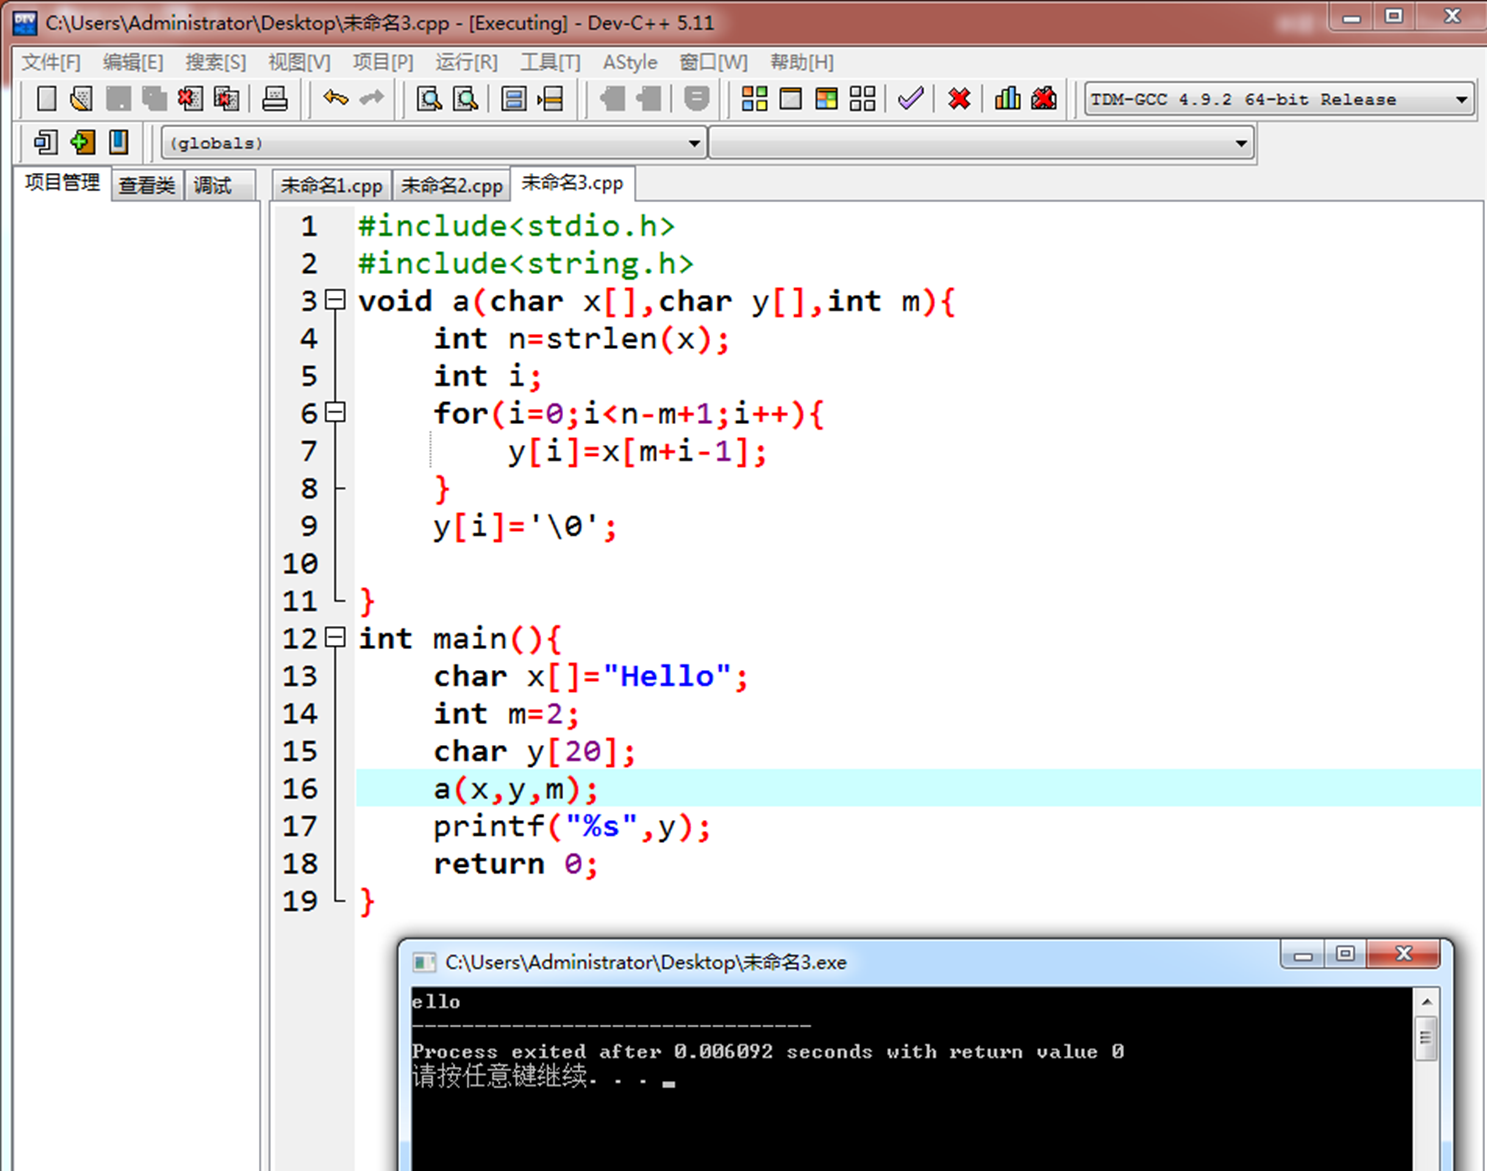This screenshot has width=1487, height=1171.
Task: Click the Run program toolbar icon
Action: (791, 98)
